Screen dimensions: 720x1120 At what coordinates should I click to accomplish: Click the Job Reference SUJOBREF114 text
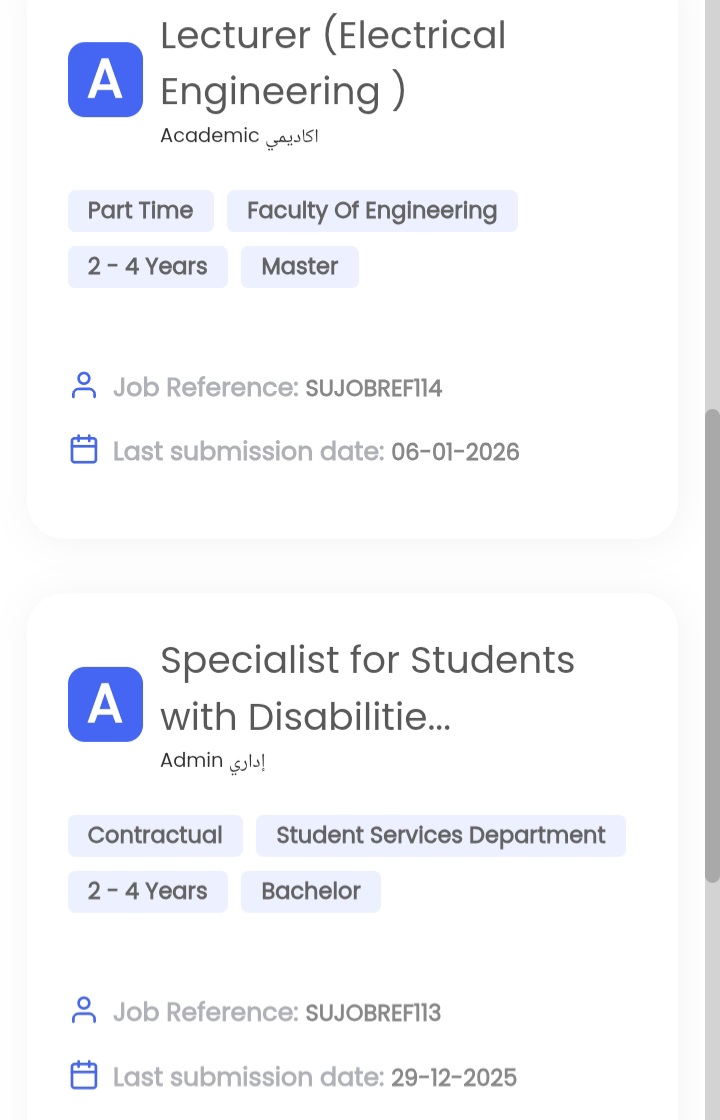(277, 387)
